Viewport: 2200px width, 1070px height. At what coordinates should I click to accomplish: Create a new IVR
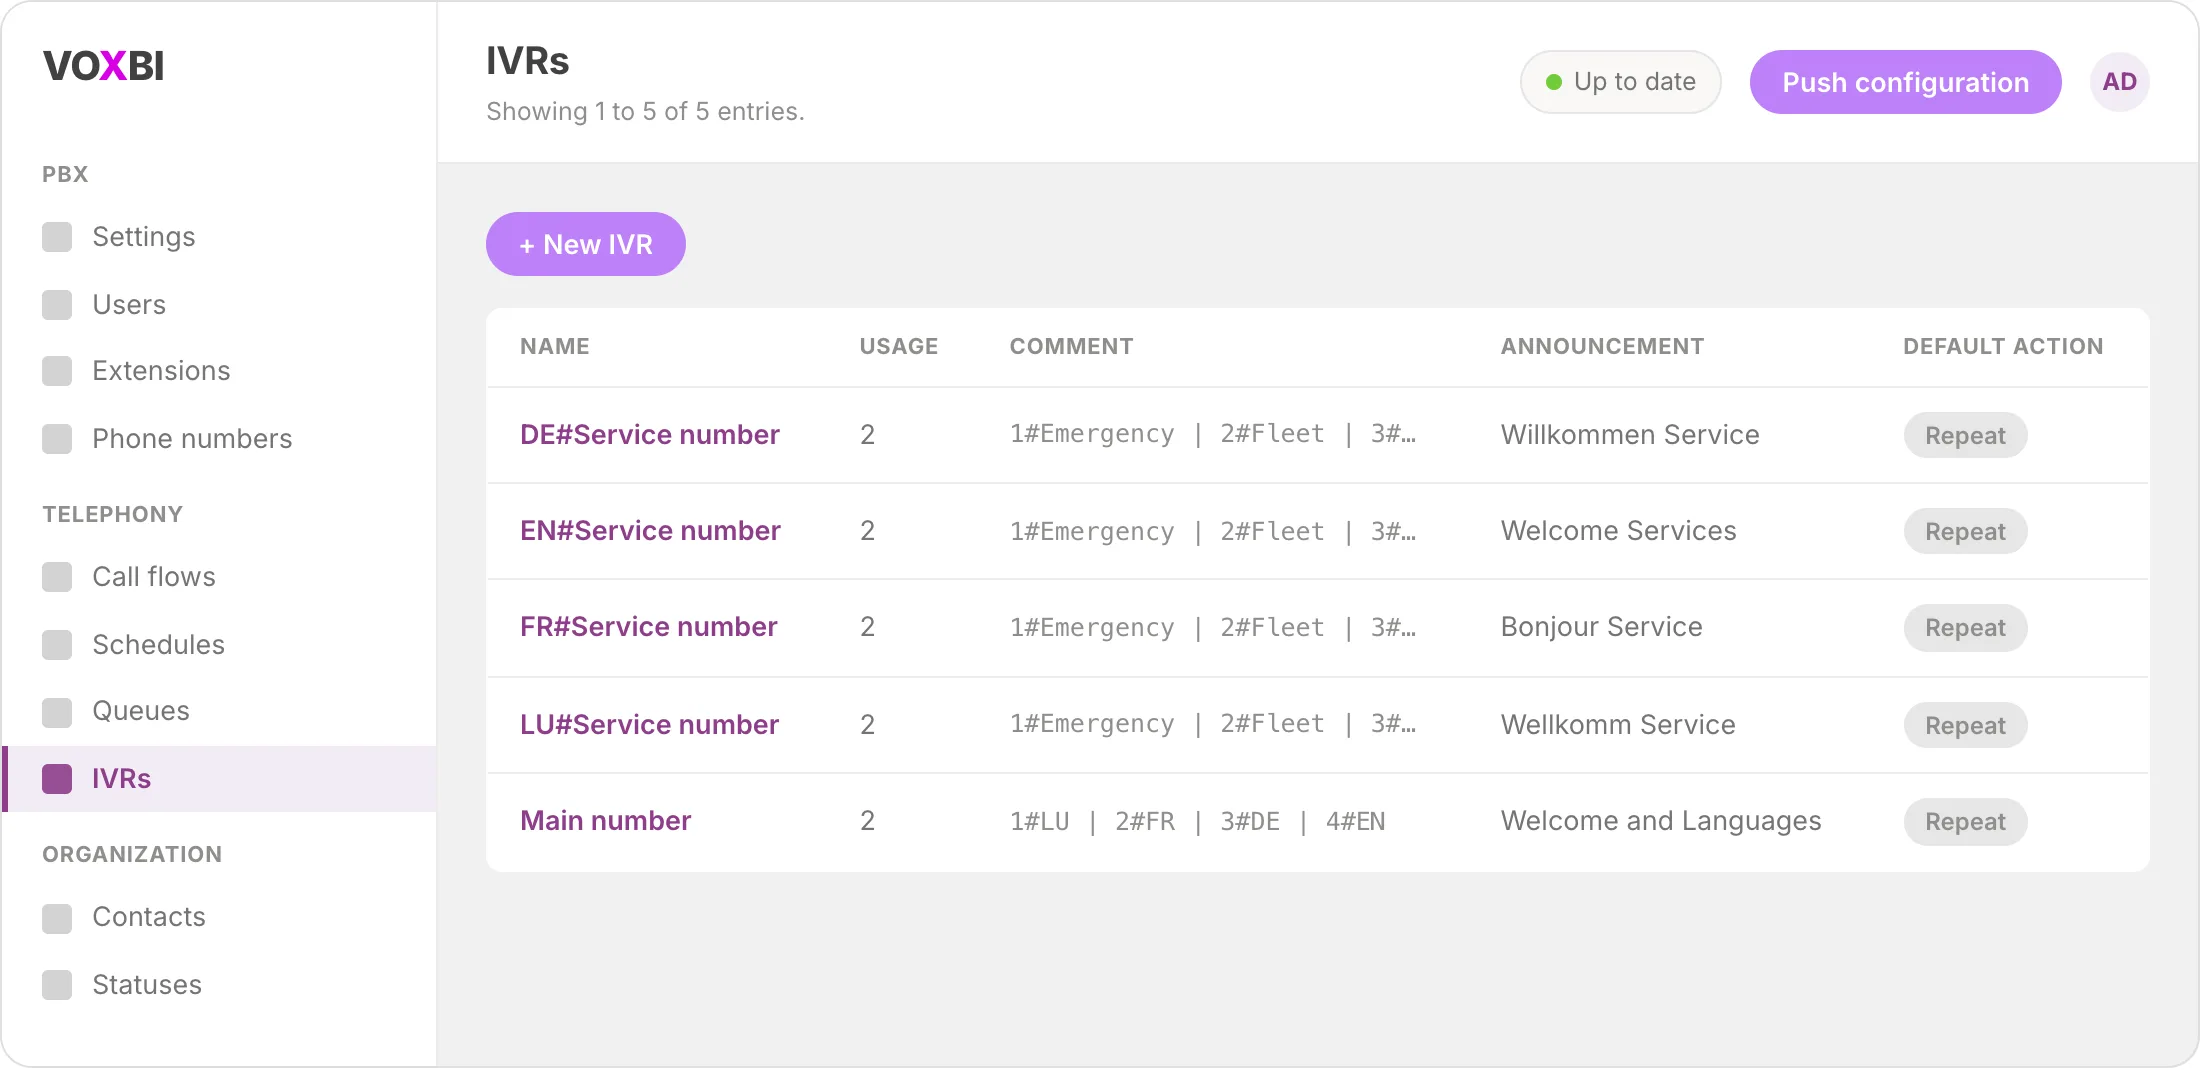pyautogui.click(x=586, y=244)
